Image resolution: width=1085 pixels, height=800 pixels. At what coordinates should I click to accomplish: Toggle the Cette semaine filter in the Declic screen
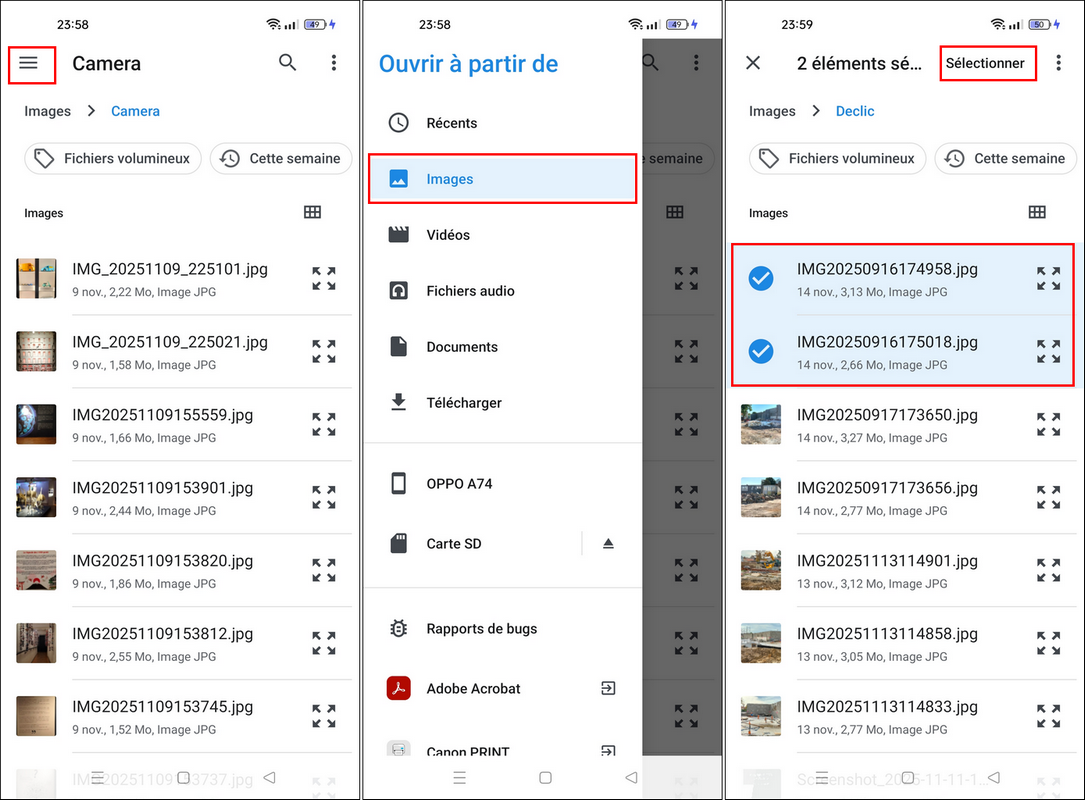coord(1006,158)
